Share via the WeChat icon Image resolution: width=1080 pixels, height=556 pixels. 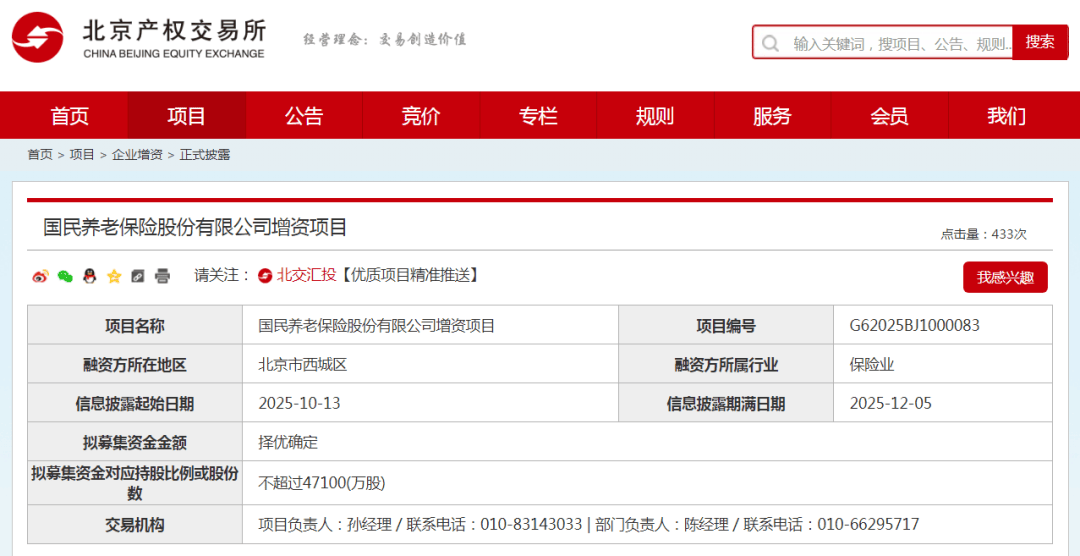pyautogui.click(x=65, y=276)
